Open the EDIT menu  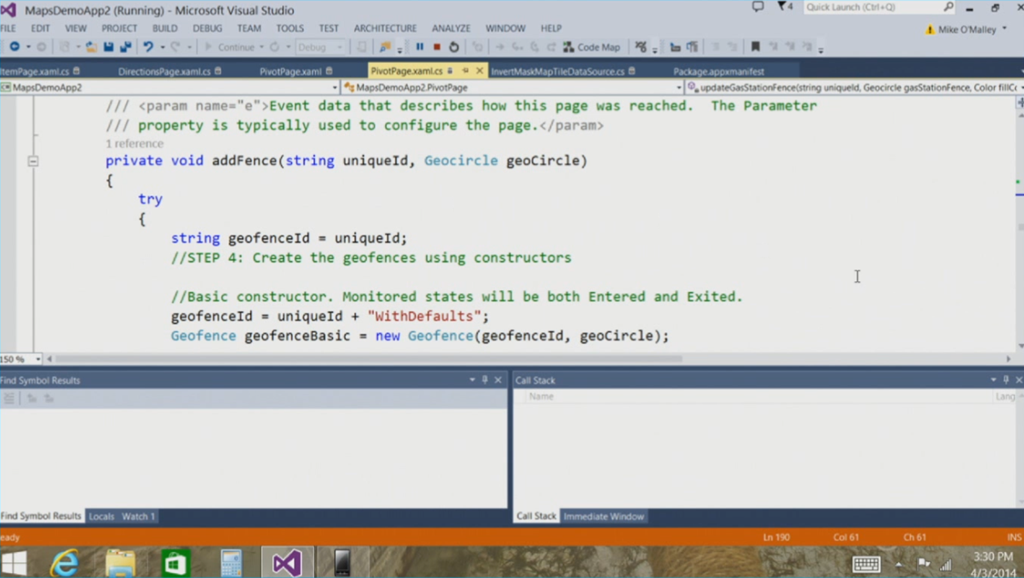pyautogui.click(x=40, y=28)
